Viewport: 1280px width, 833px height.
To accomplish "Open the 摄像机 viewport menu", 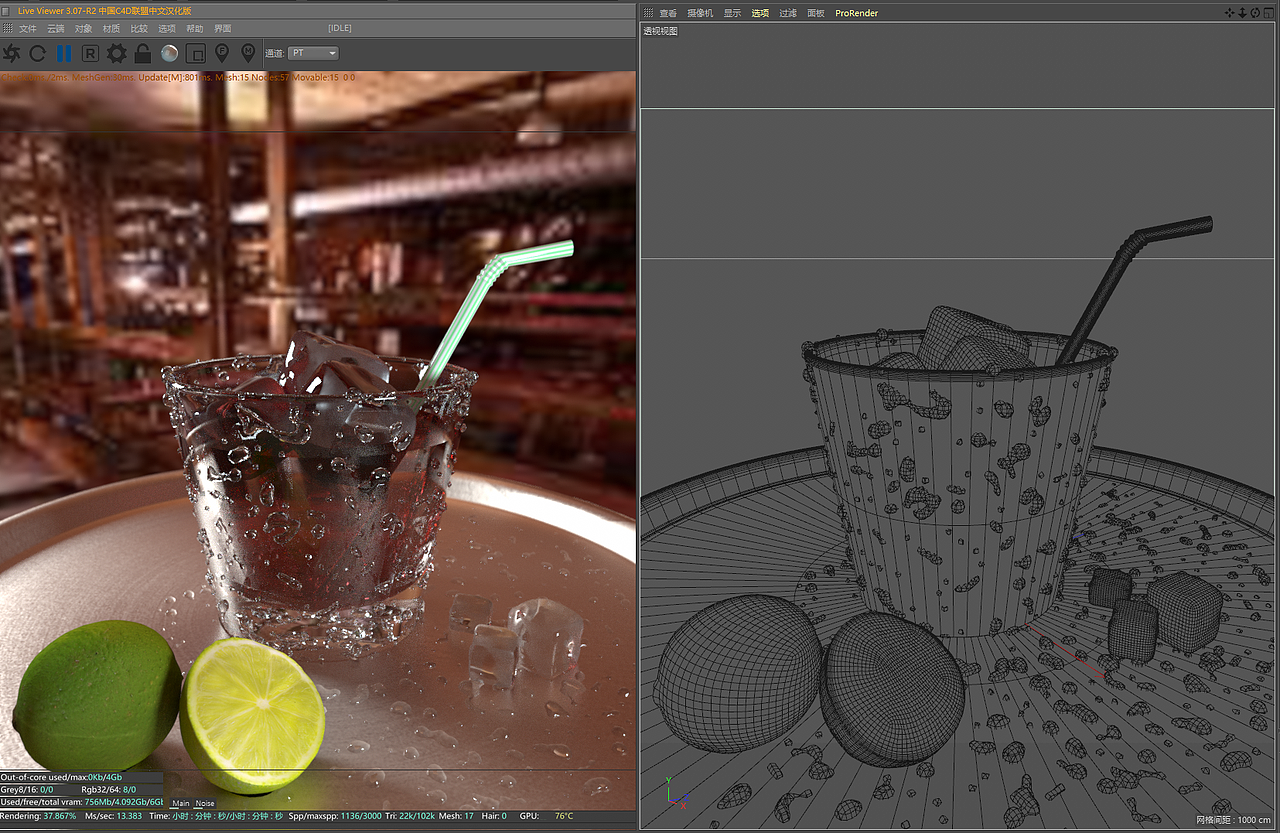I will [x=700, y=13].
